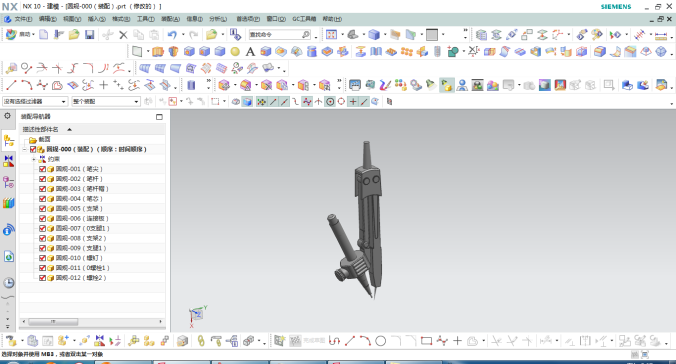
Task: Open the History clock icon in sidebar
Action: coord(9,283)
